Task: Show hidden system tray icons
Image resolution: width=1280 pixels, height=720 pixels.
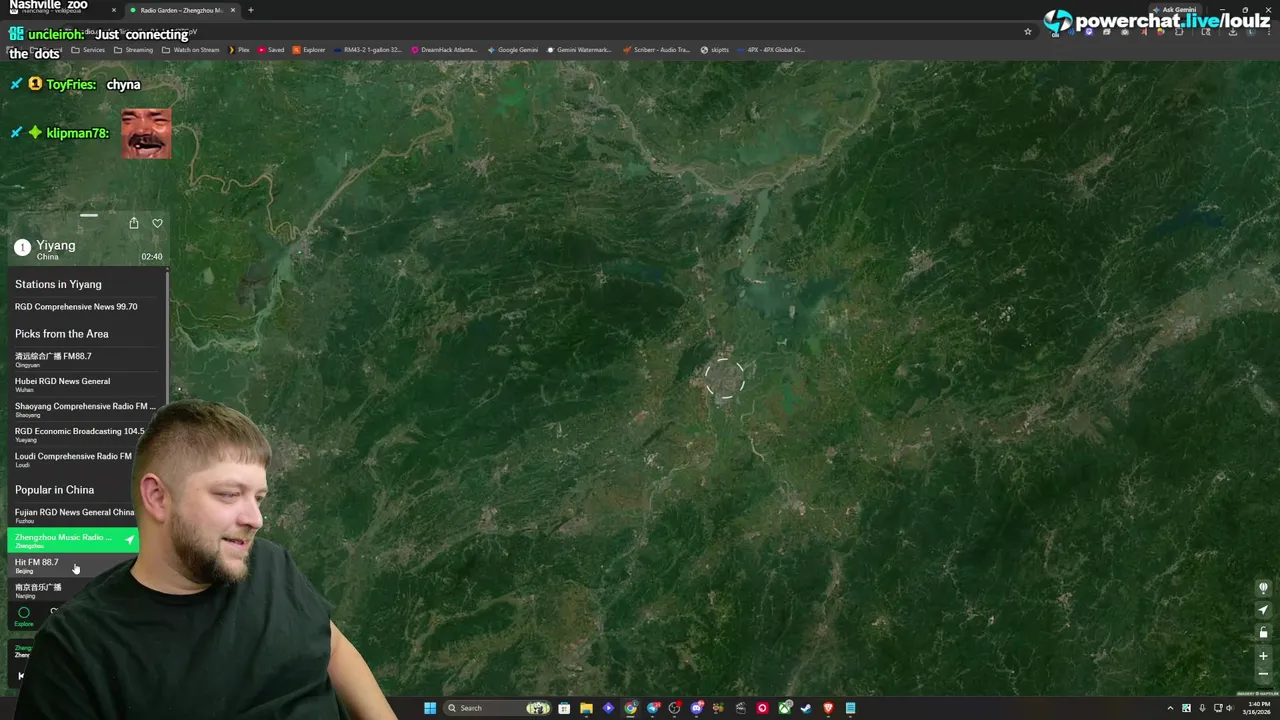Action: (1170, 708)
